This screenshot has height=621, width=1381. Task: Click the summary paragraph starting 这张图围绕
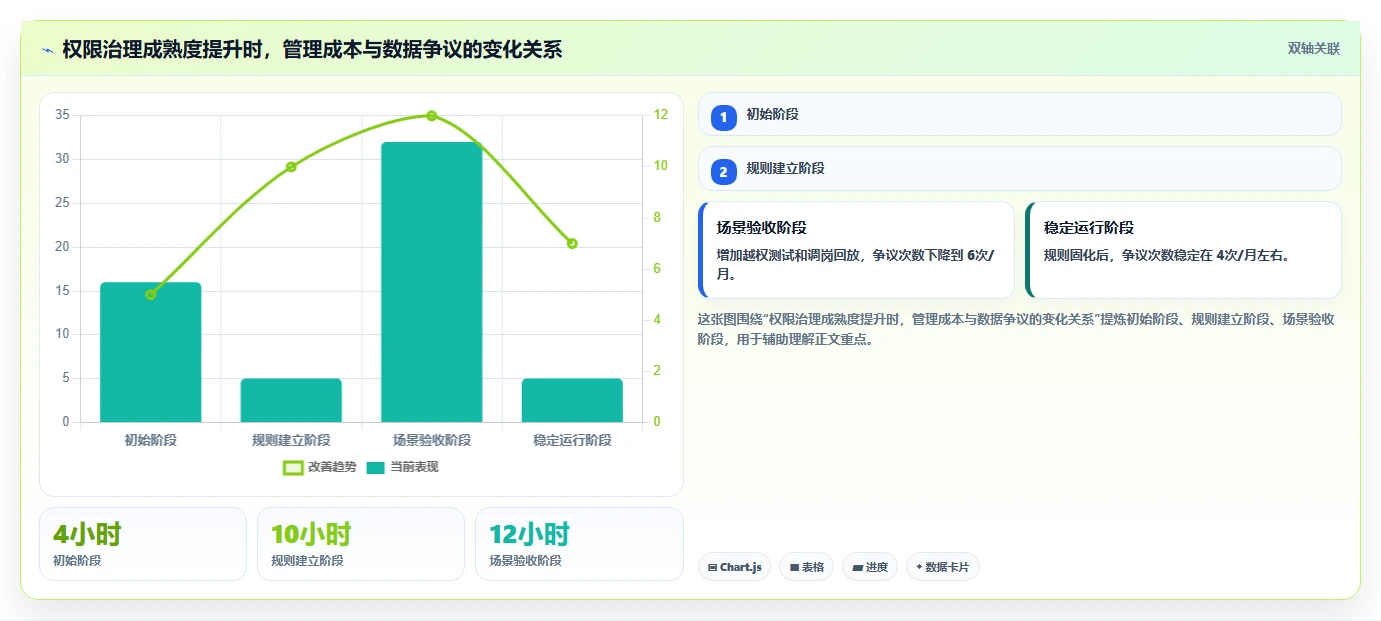click(1016, 329)
